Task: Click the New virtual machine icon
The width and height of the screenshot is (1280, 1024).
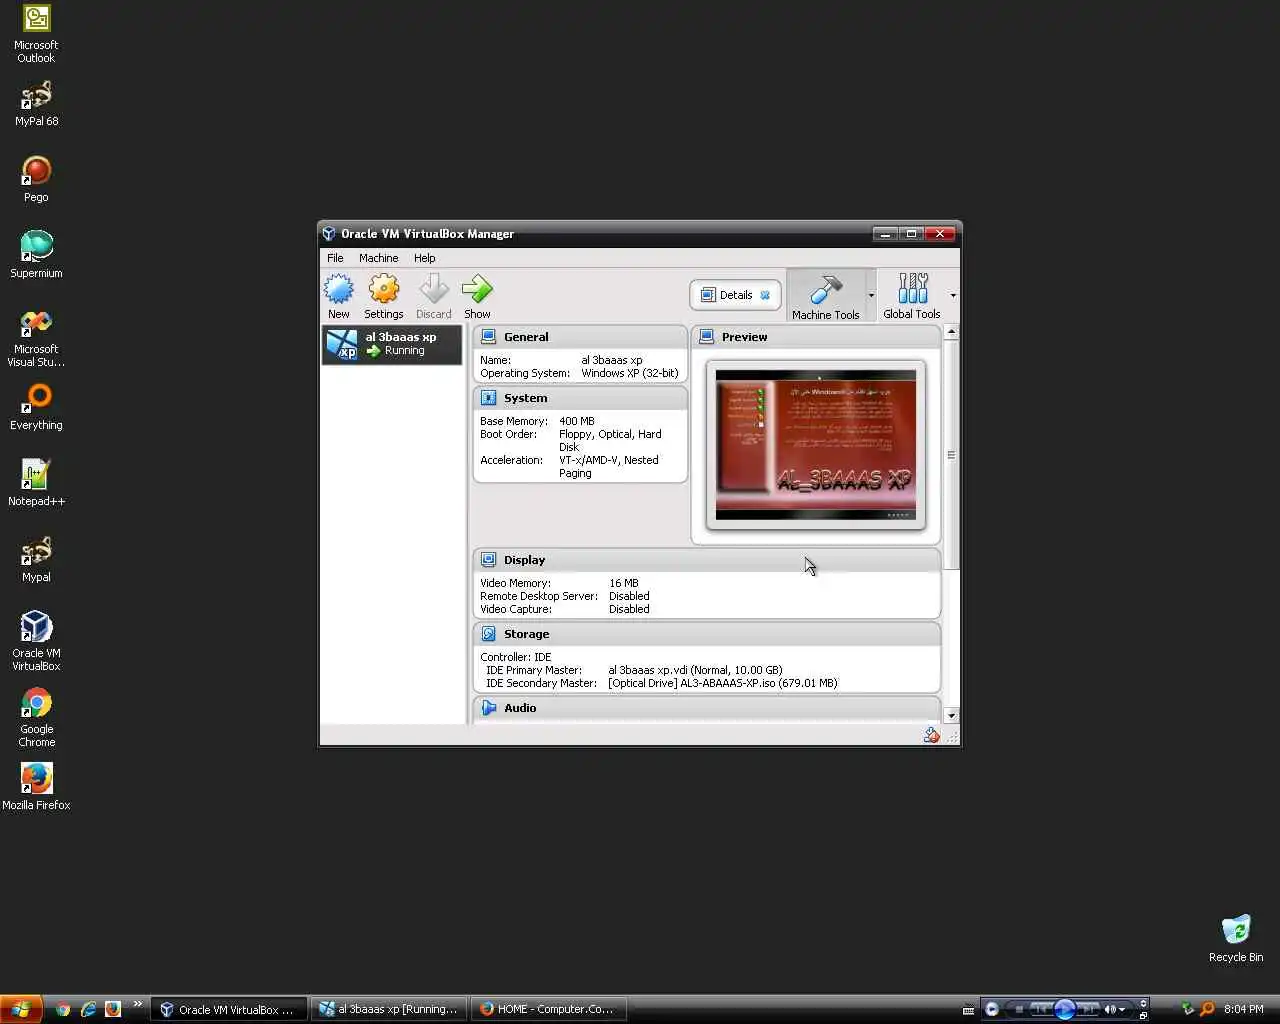Action: (x=339, y=290)
